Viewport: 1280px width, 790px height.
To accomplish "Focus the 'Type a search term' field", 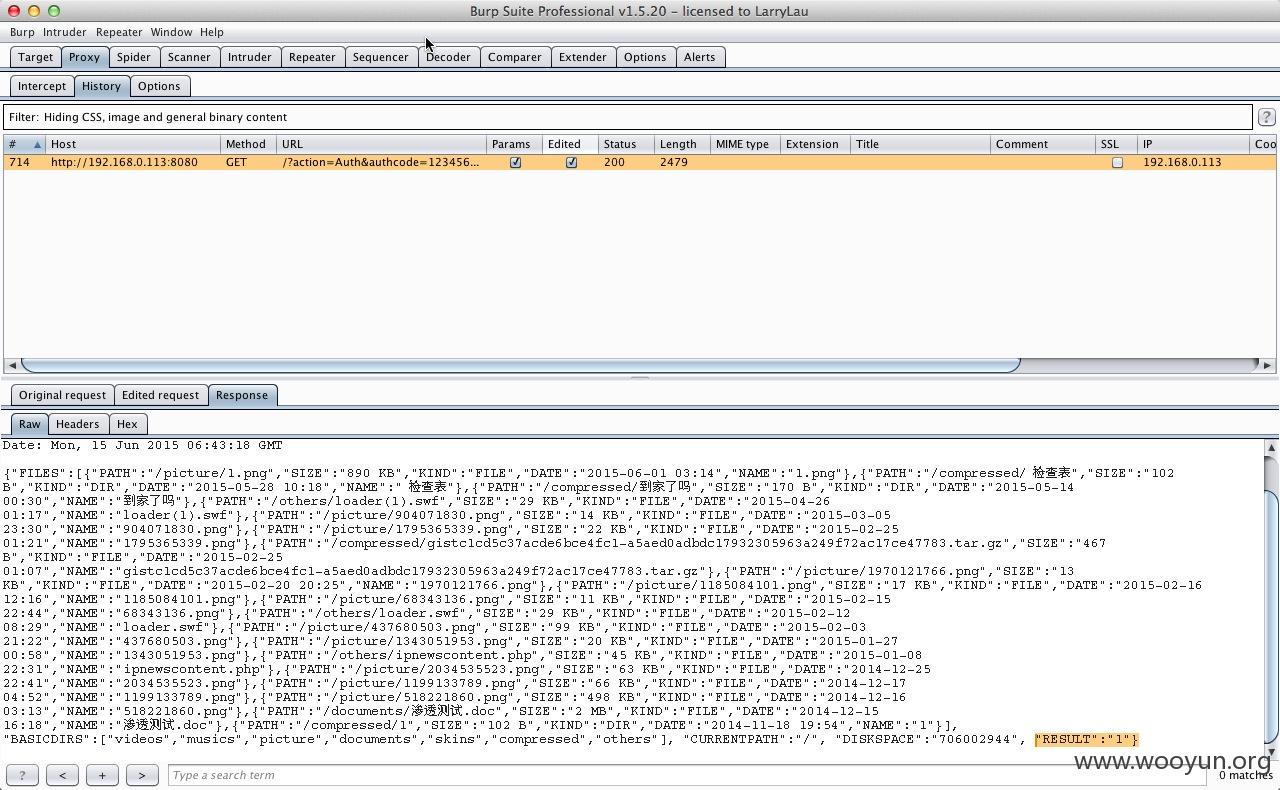I will [688, 775].
